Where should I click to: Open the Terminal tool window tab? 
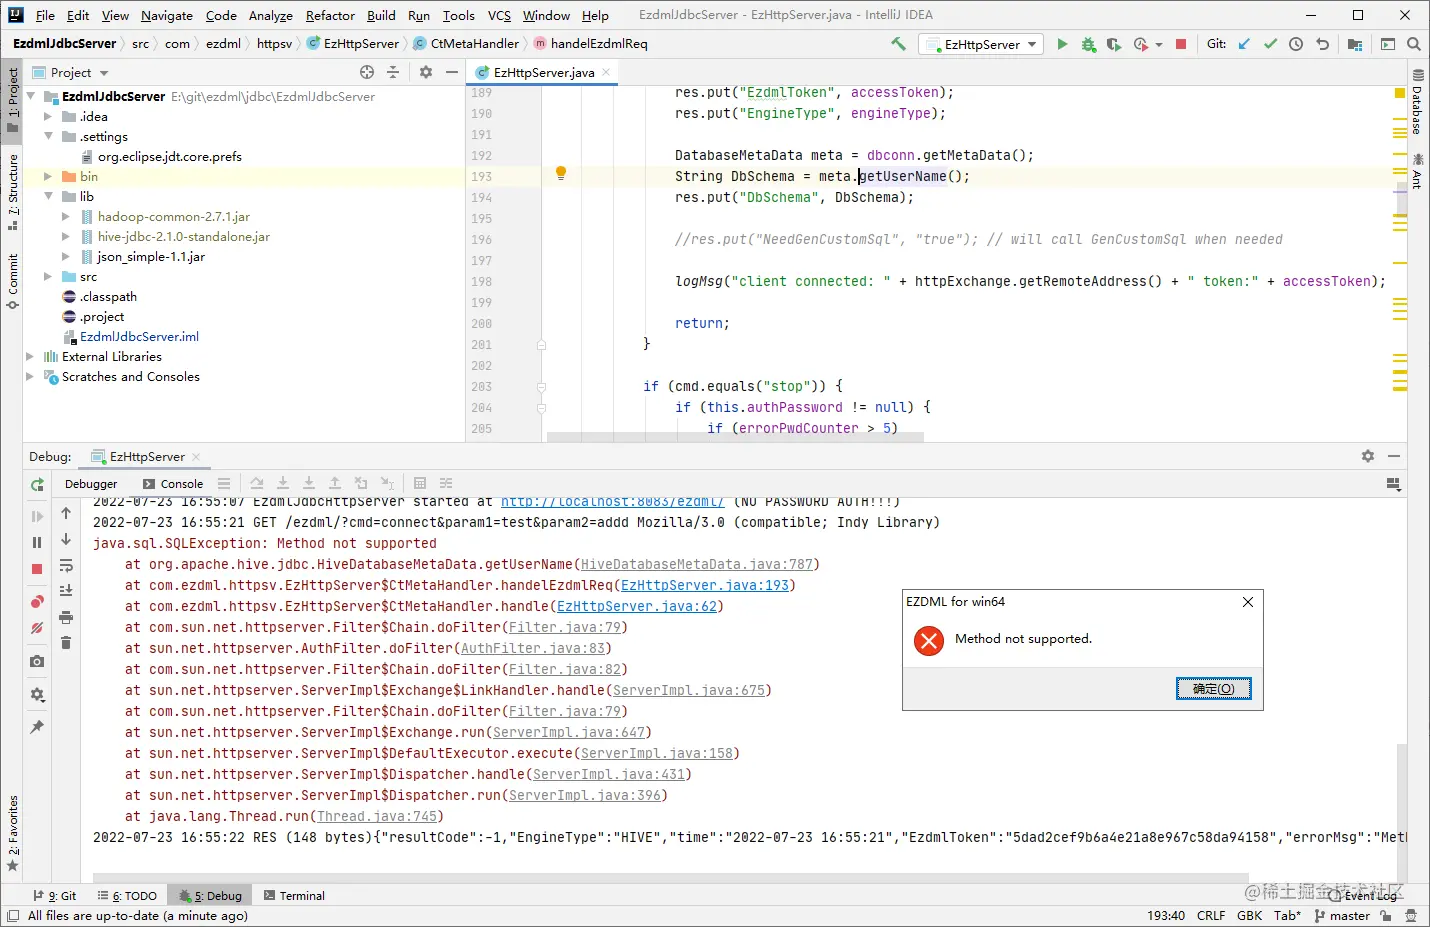[x=294, y=896]
